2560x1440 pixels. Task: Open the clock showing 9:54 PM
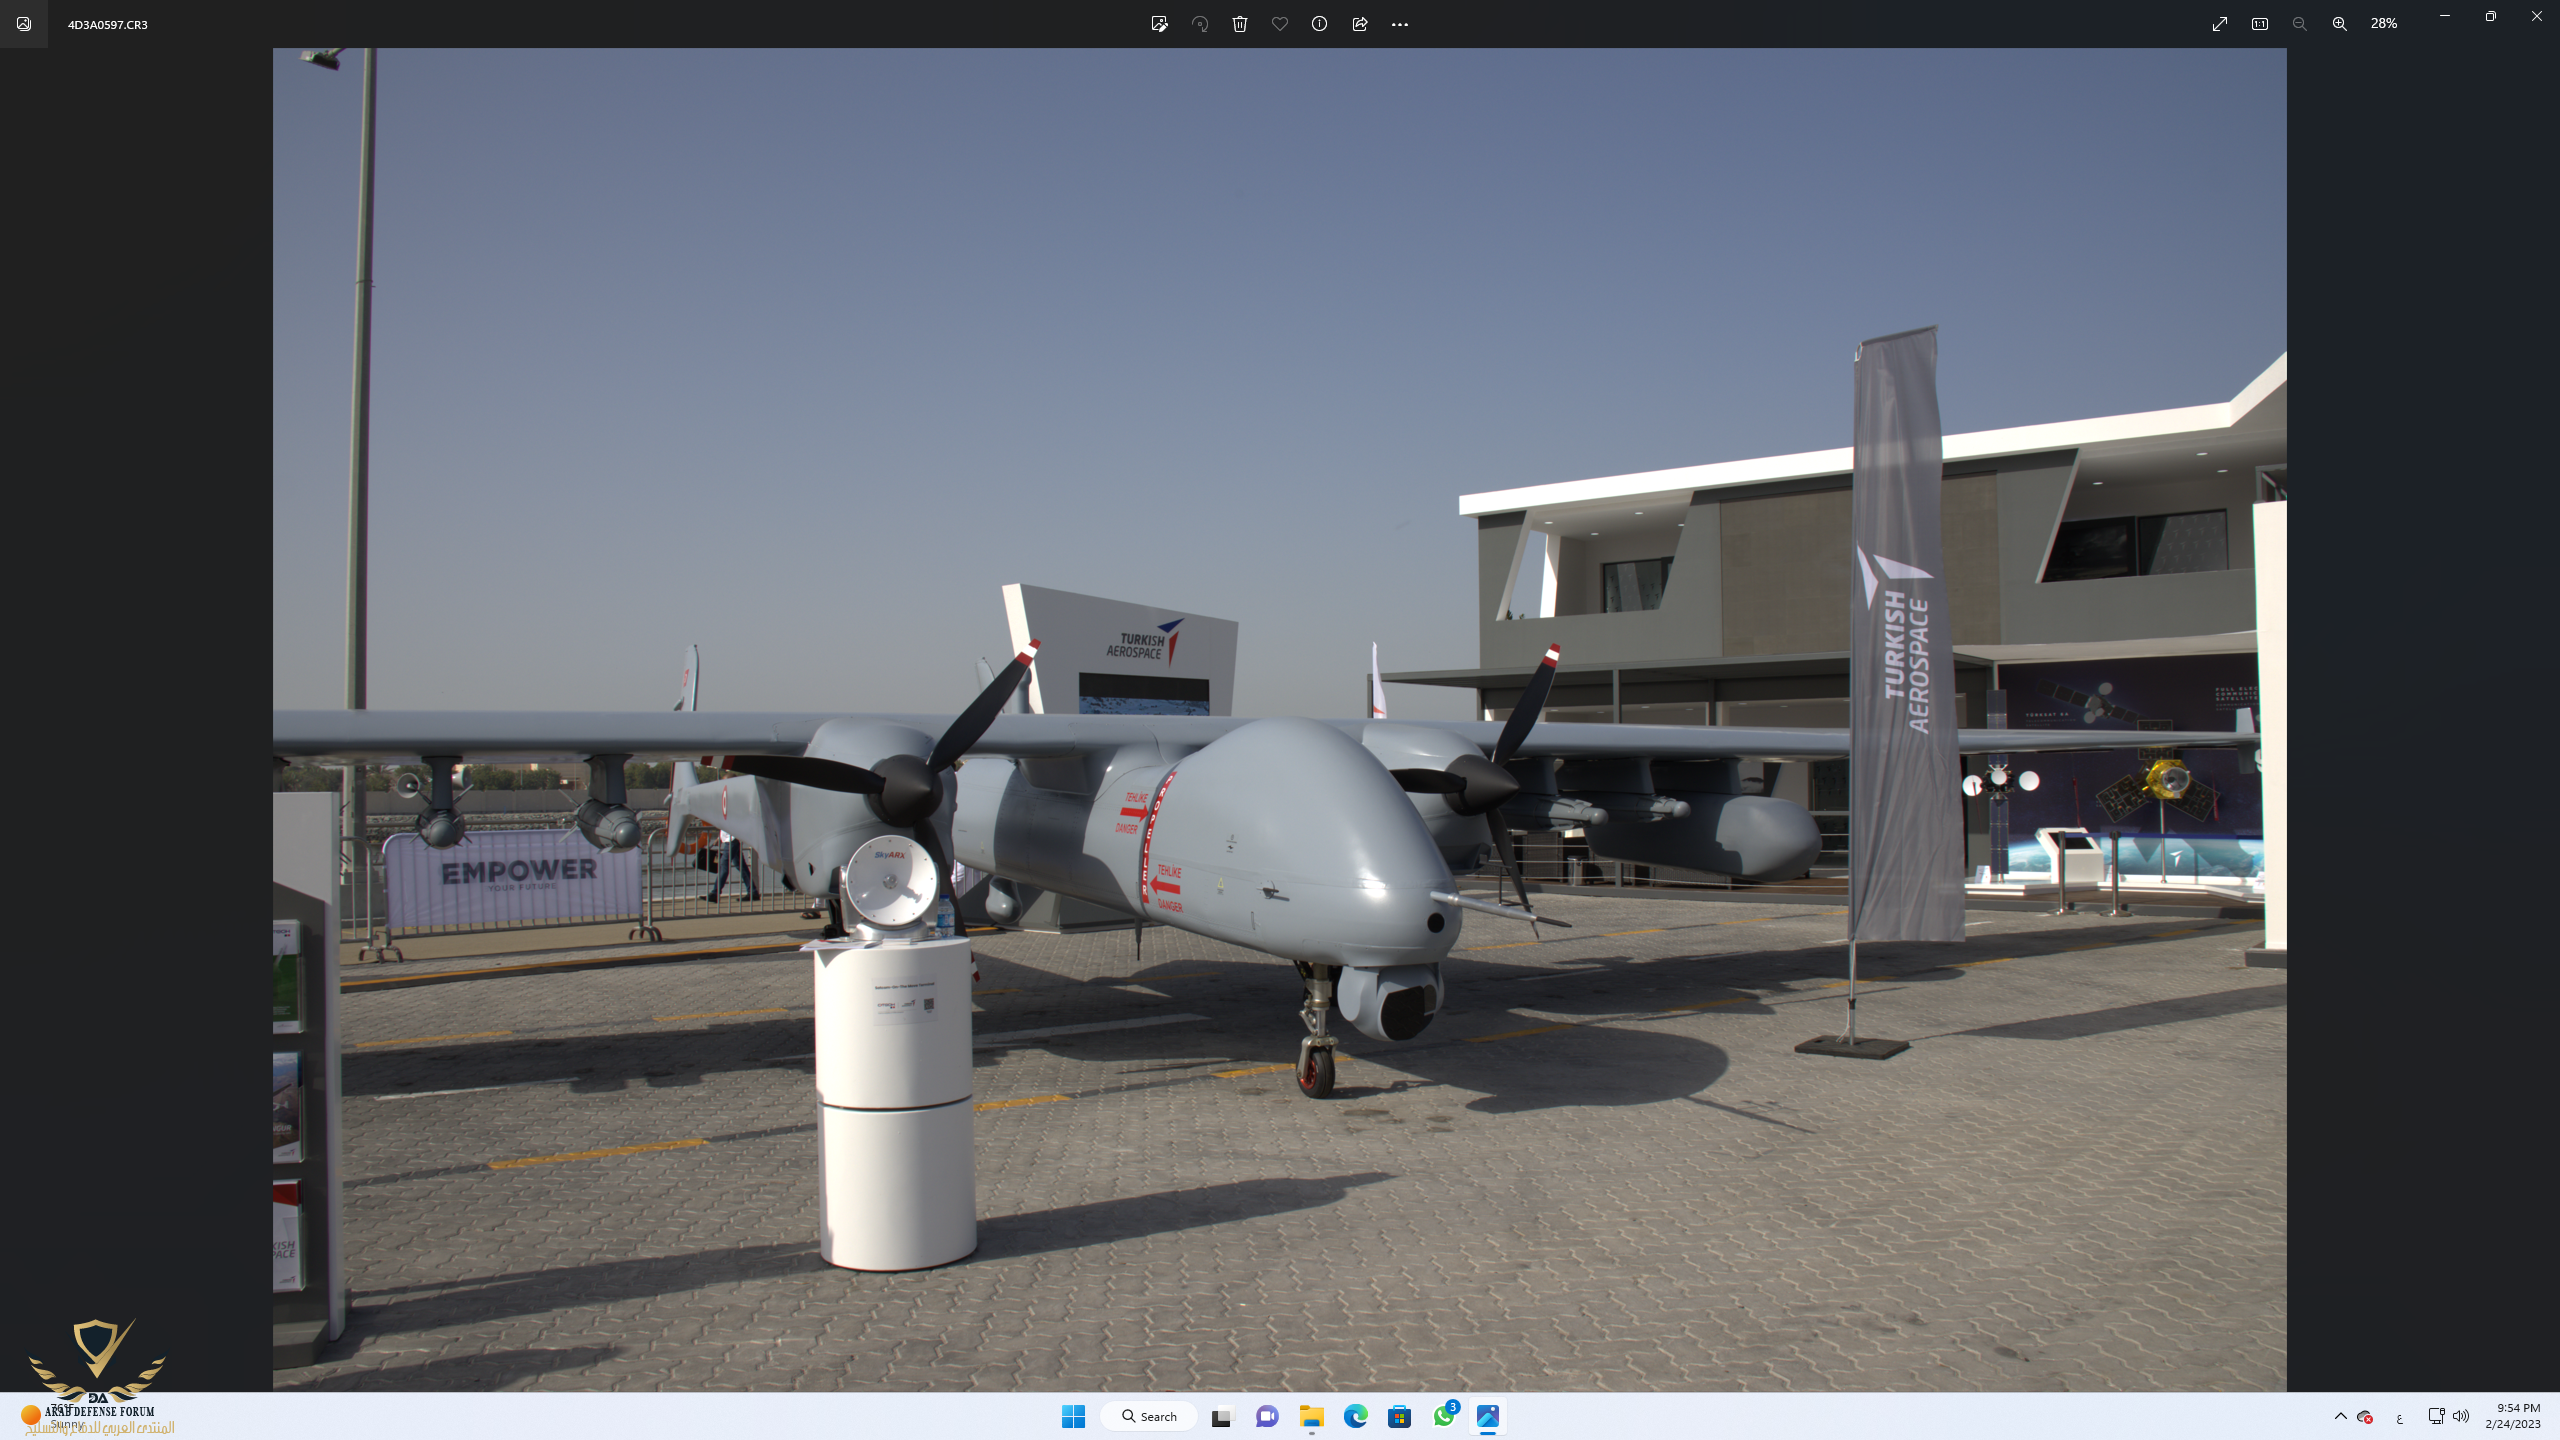2512,1416
